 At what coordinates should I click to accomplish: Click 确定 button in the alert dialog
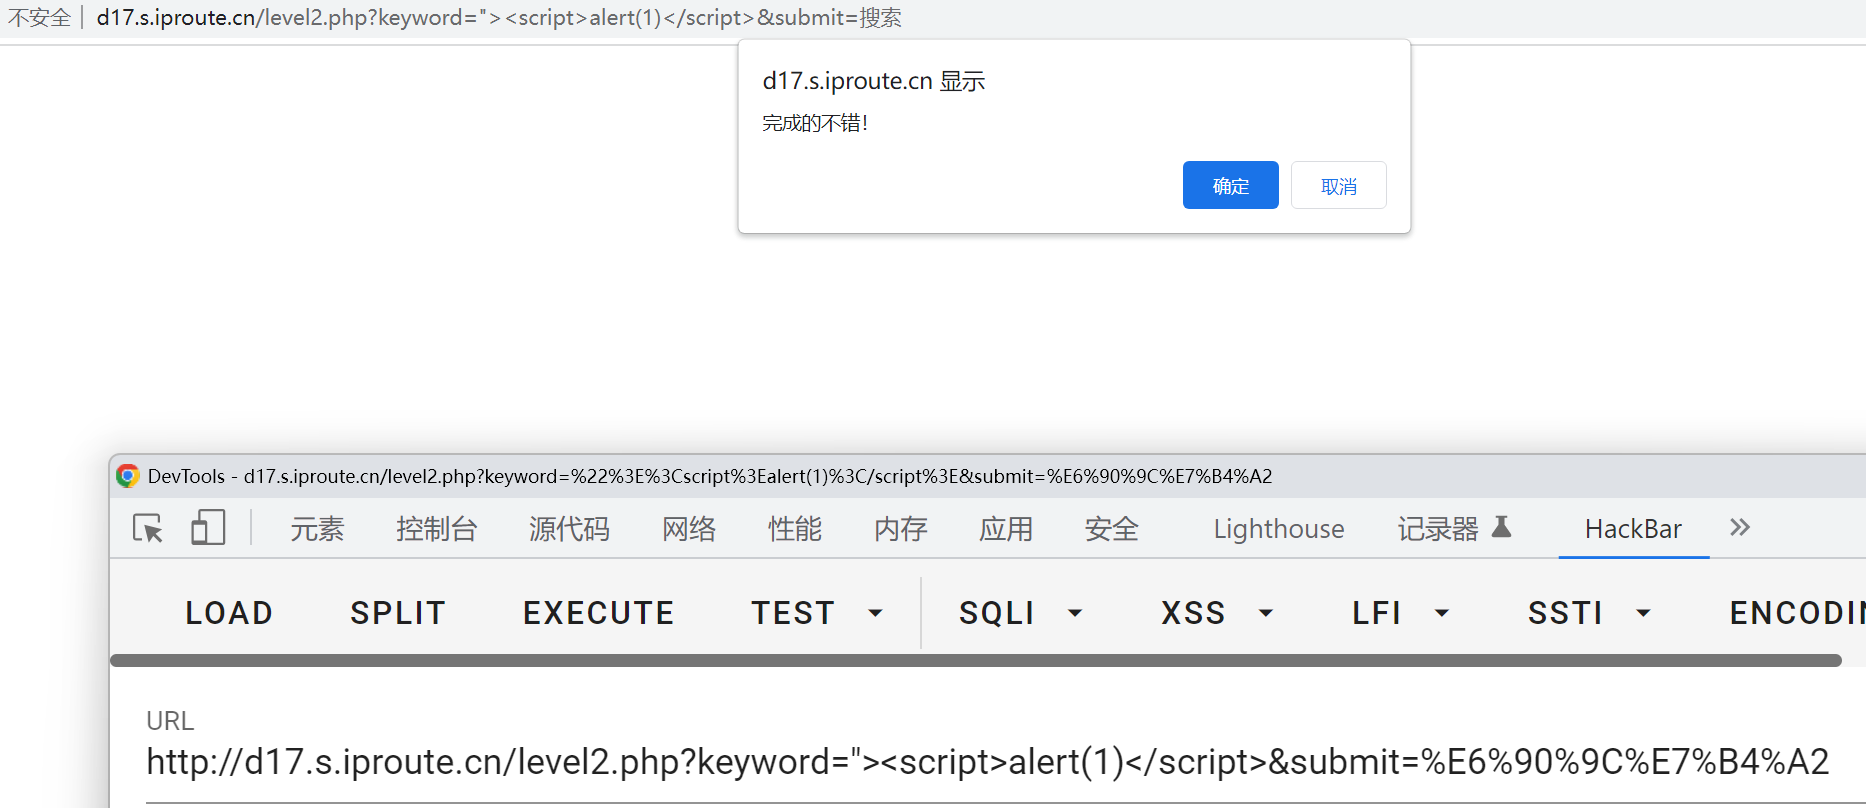1230,186
